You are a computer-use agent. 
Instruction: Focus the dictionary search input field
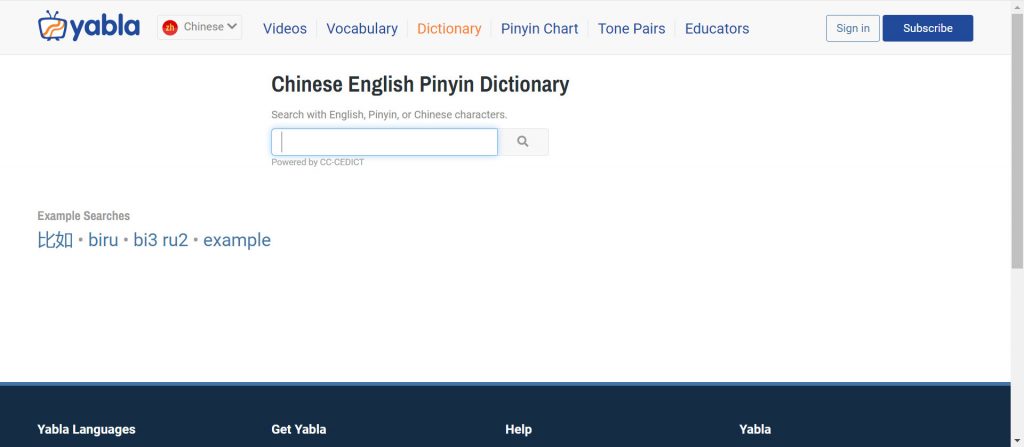pyautogui.click(x=384, y=142)
